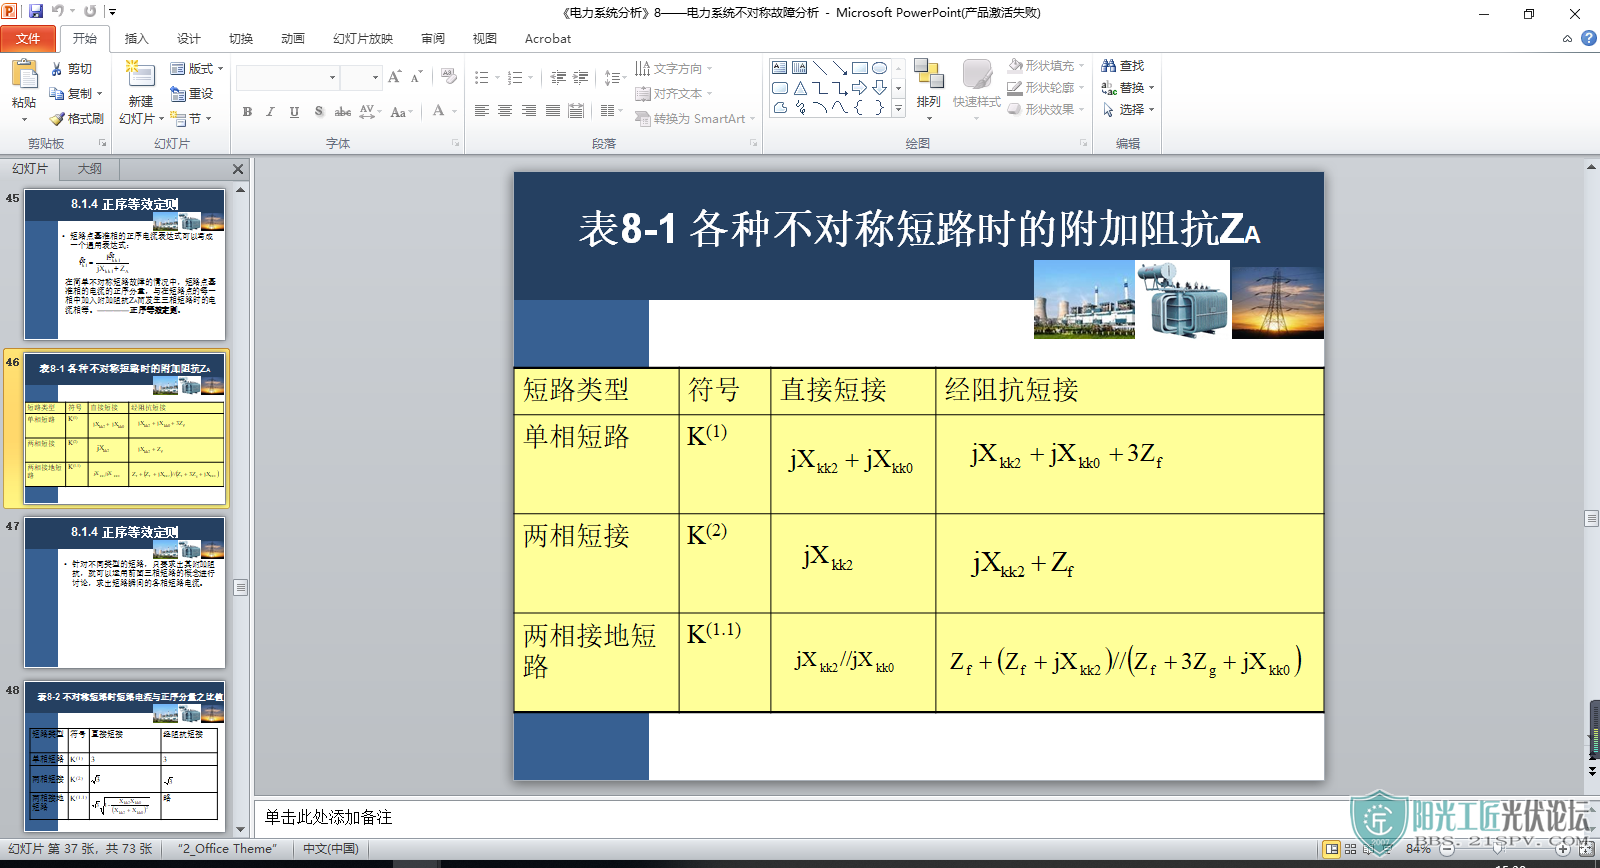The width and height of the screenshot is (1600, 868).
Task: Click the notes area 单击此处添加备注
Action: (x=328, y=817)
